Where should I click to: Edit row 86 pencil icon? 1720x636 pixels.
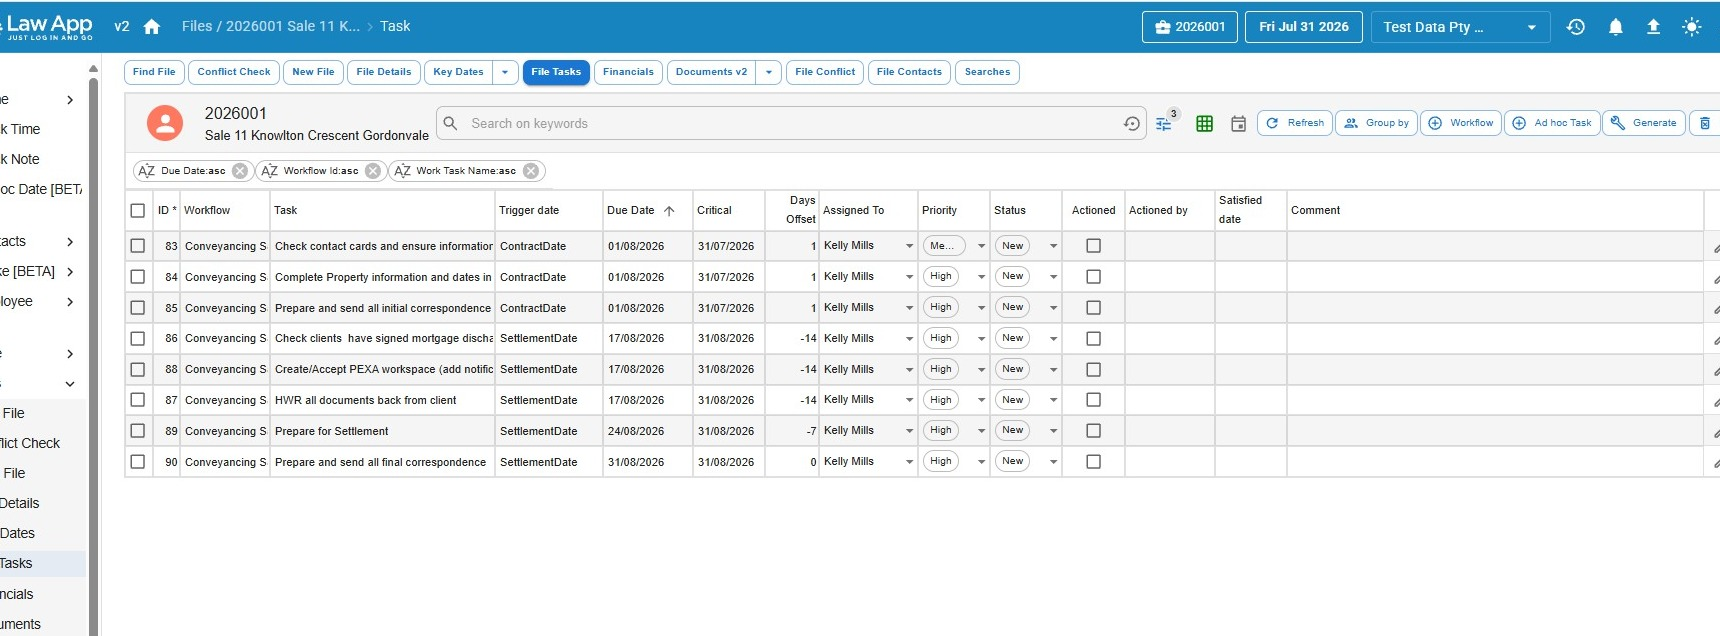click(x=1715, y=340)
